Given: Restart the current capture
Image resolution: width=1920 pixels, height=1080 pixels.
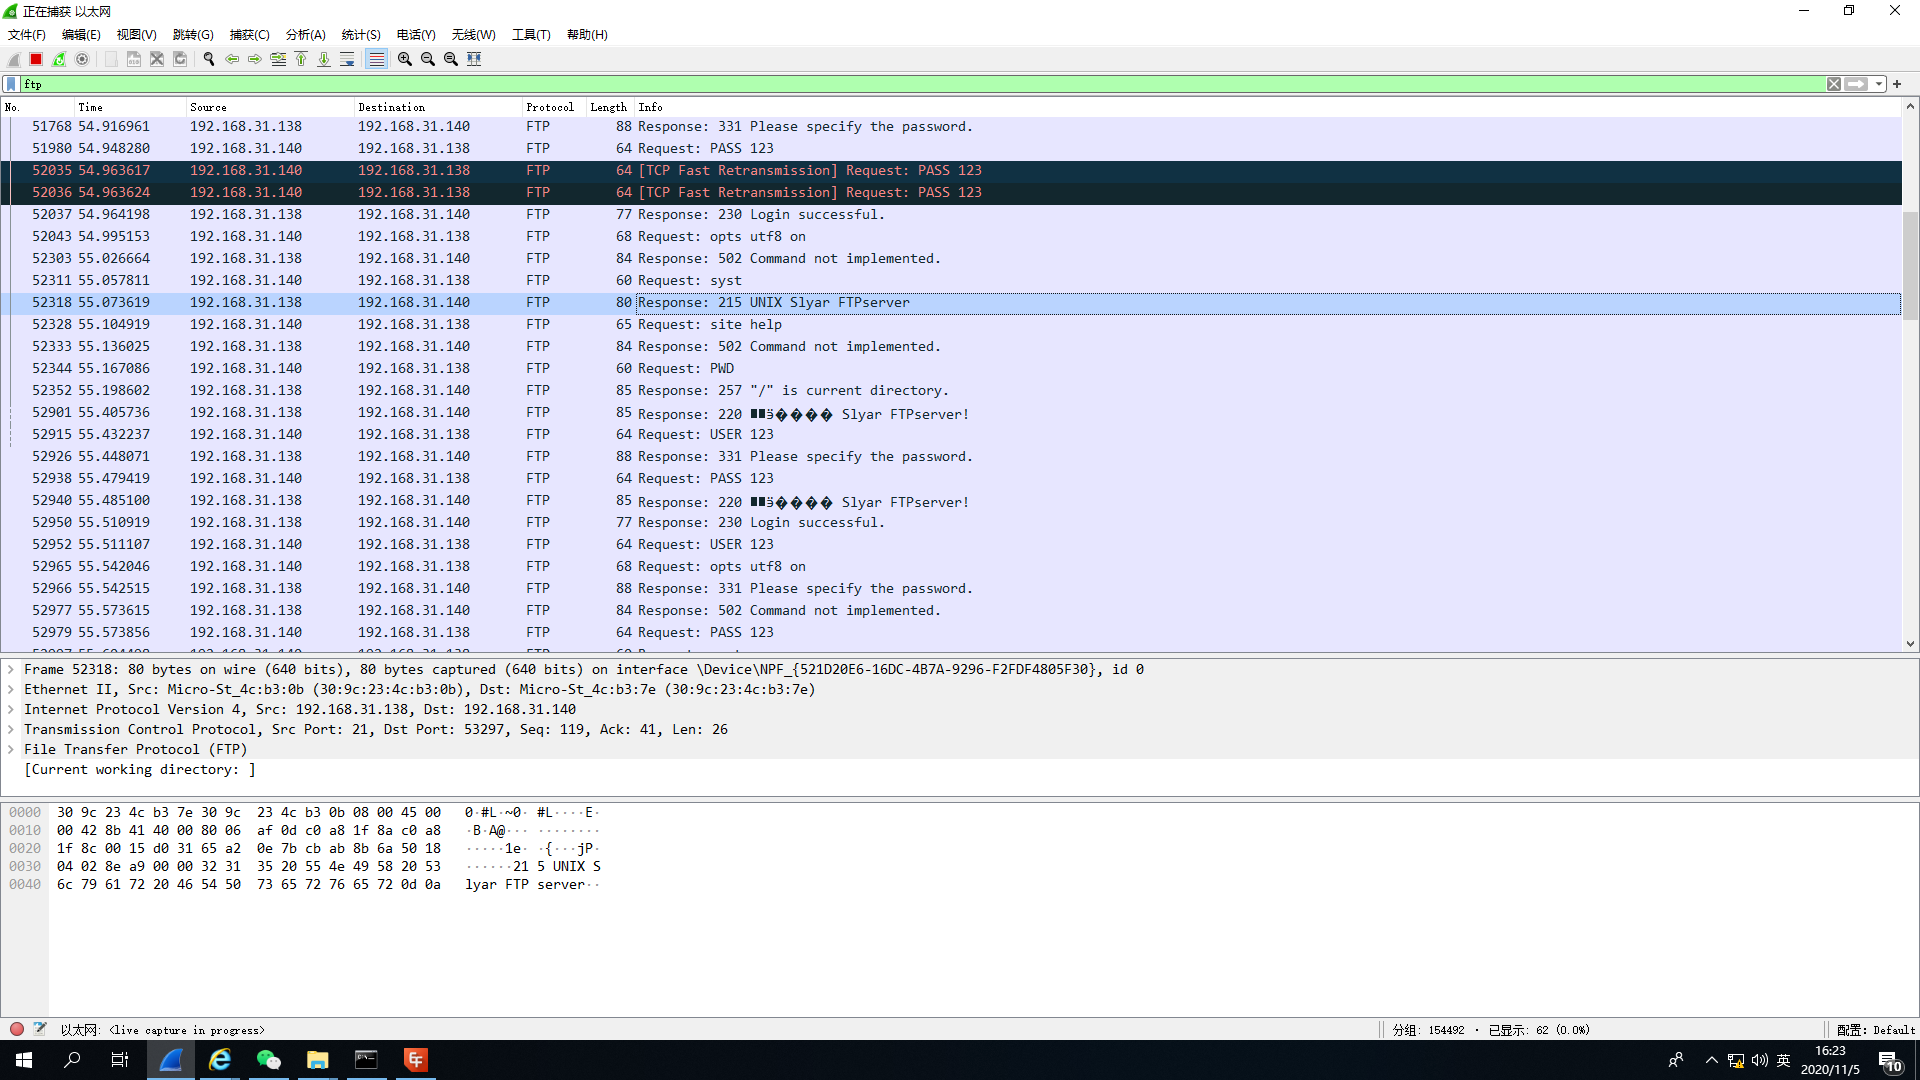Looking at the screenshot, I should coord(59,59).
